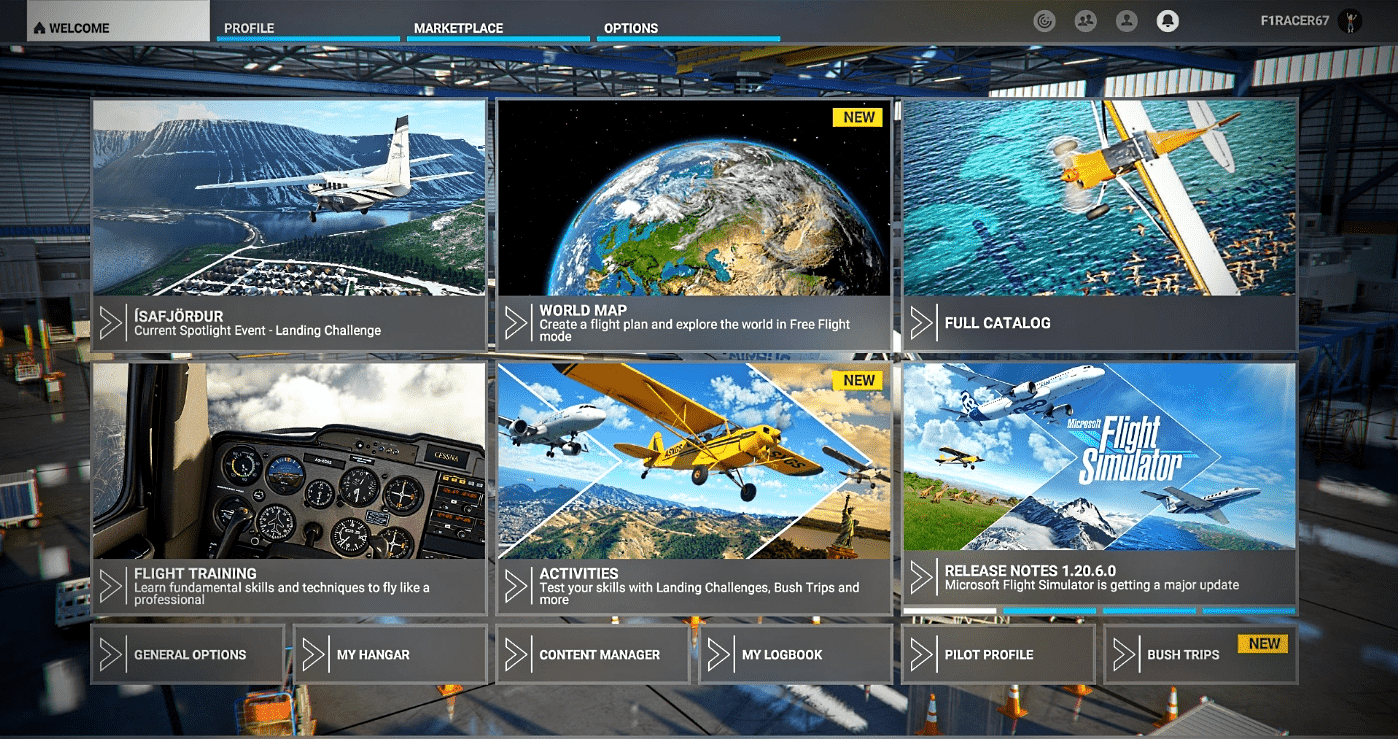Click the single-person profile icon
This screenshot has height=739, width=1398.
click(1126, 21)
